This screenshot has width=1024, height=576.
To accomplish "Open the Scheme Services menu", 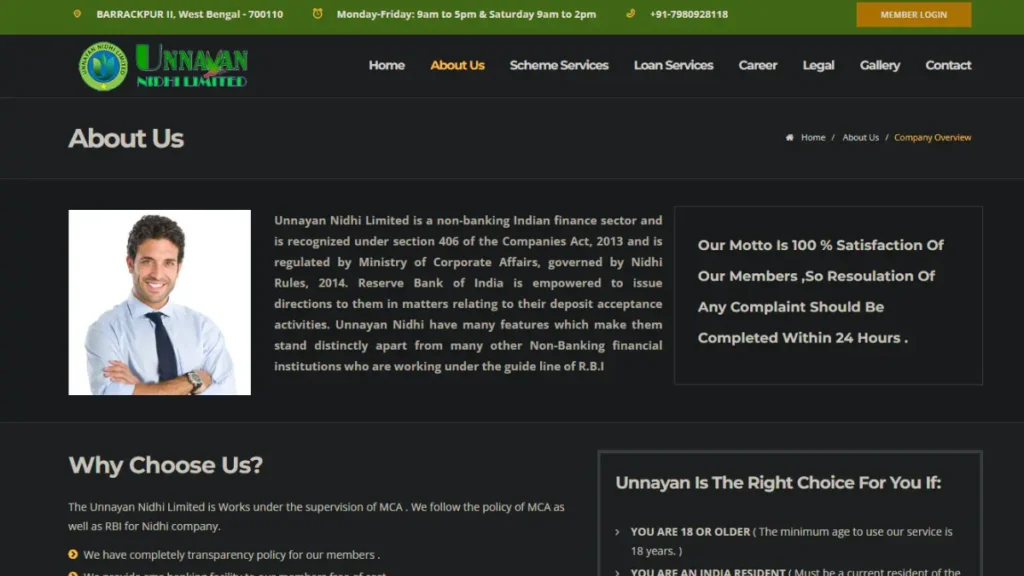I will [x=559, y=65].
